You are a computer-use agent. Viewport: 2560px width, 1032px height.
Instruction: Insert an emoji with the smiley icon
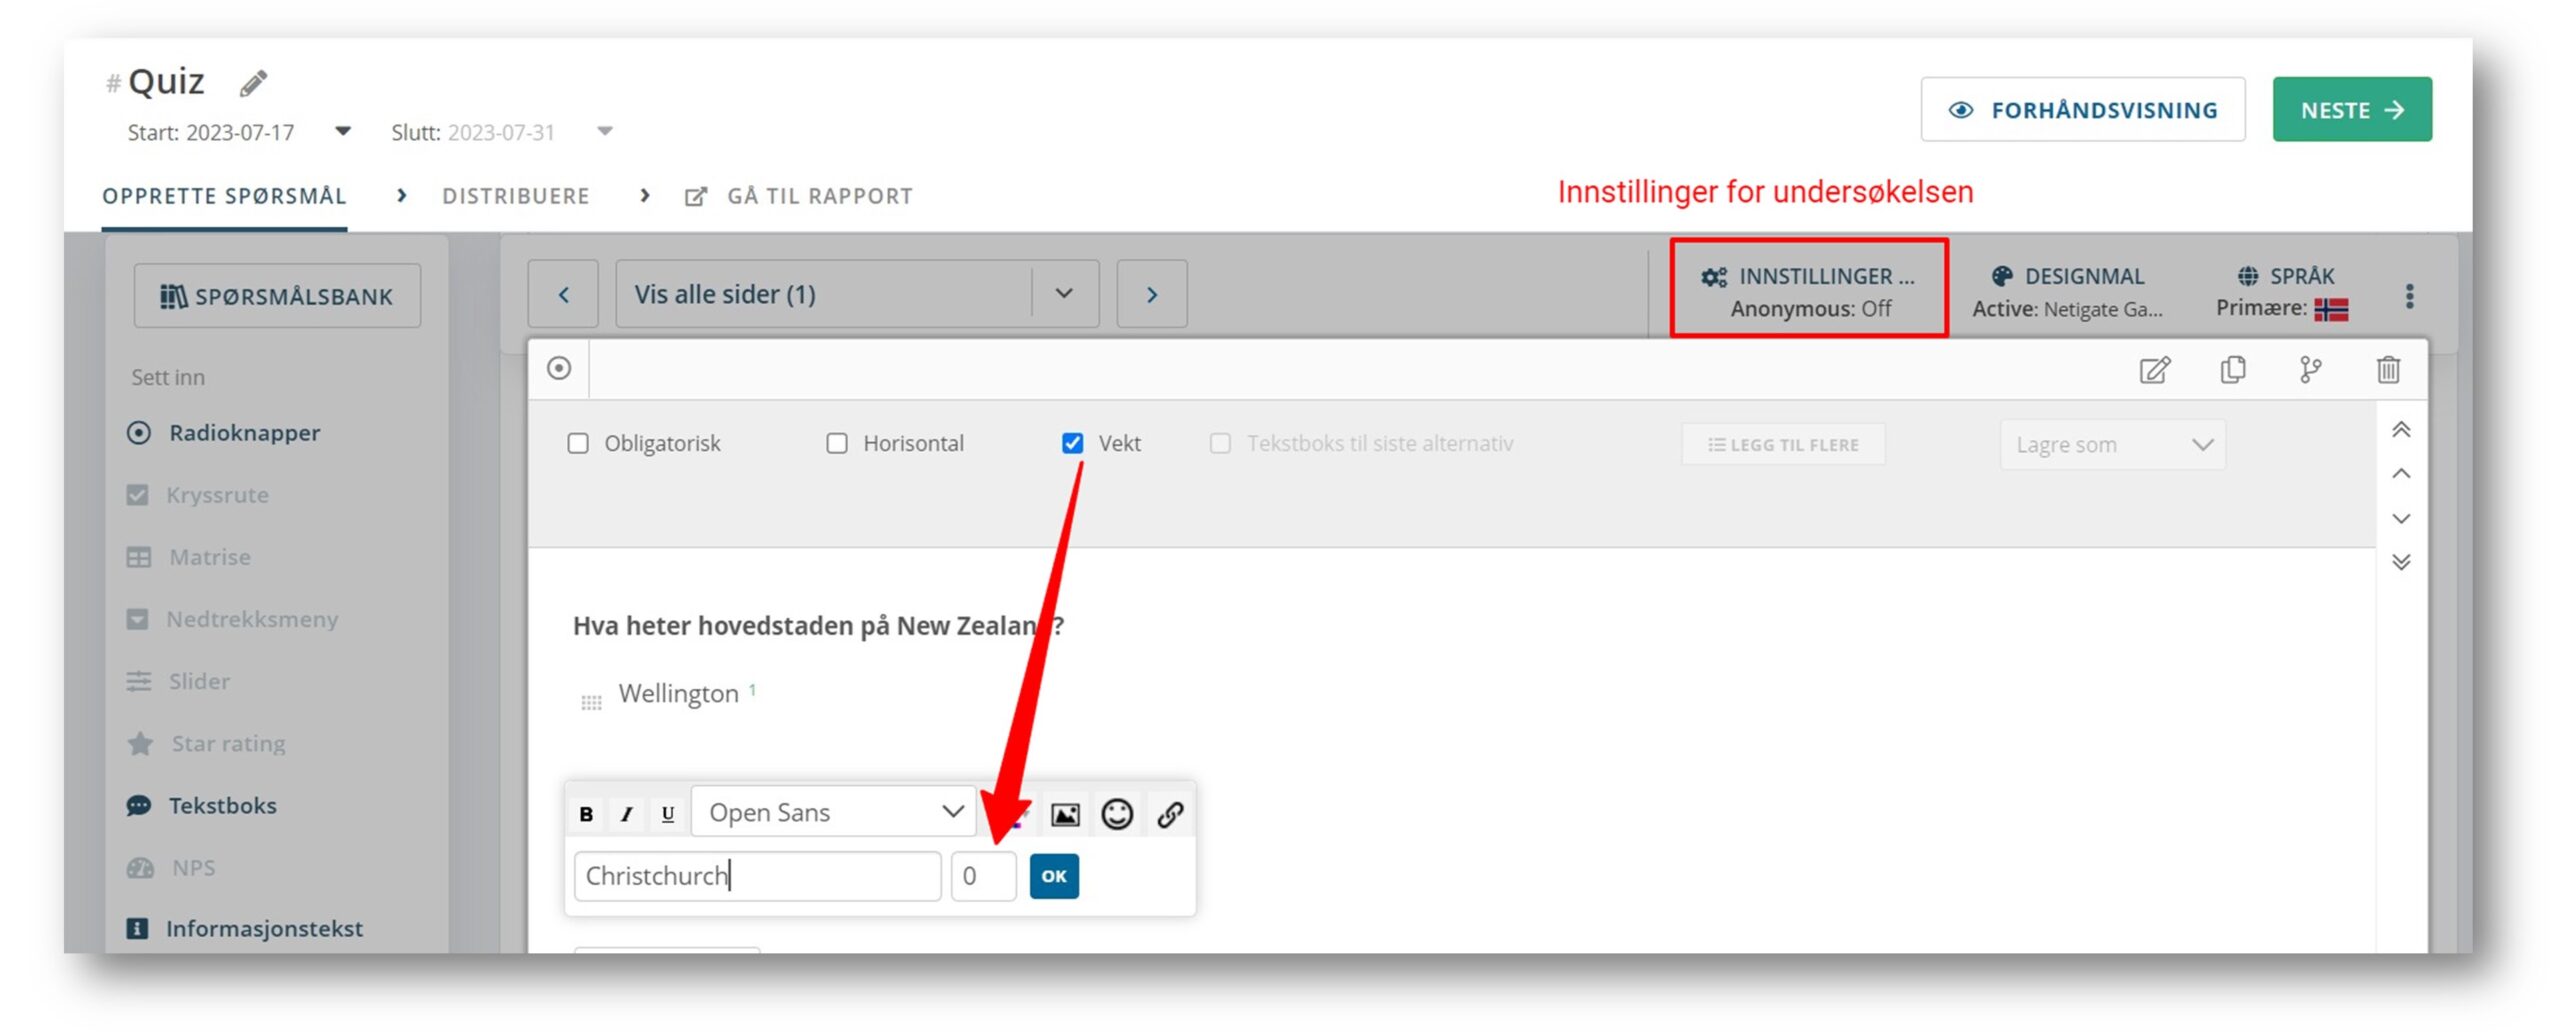point(1116,814)
